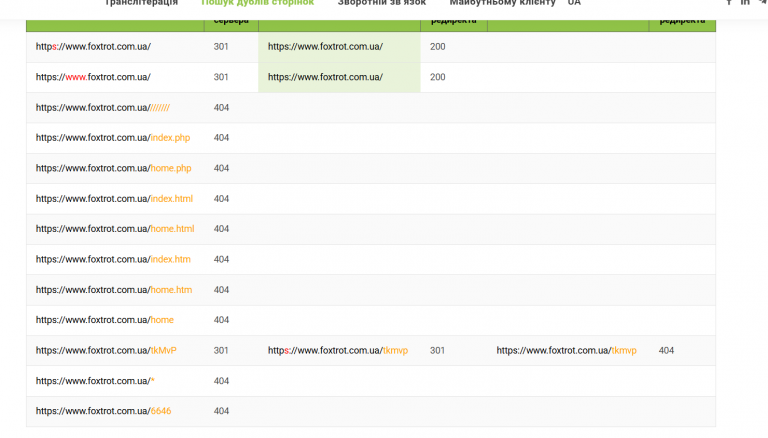
Task: Select the second 301 code in the tkMvP row
Action: 437,350
